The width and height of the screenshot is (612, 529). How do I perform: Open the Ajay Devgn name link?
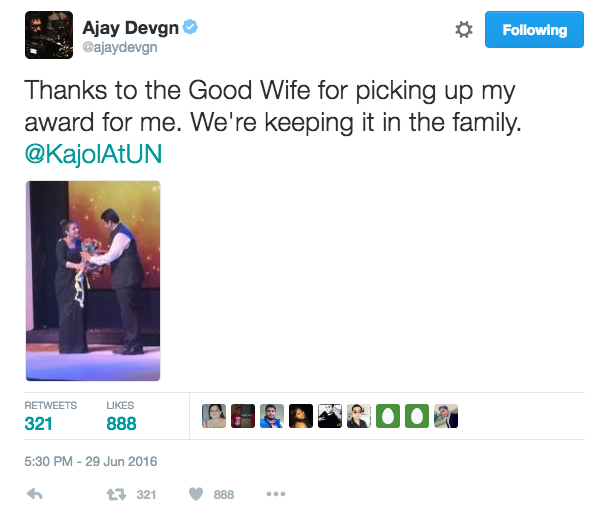click(x=130, y=28)
